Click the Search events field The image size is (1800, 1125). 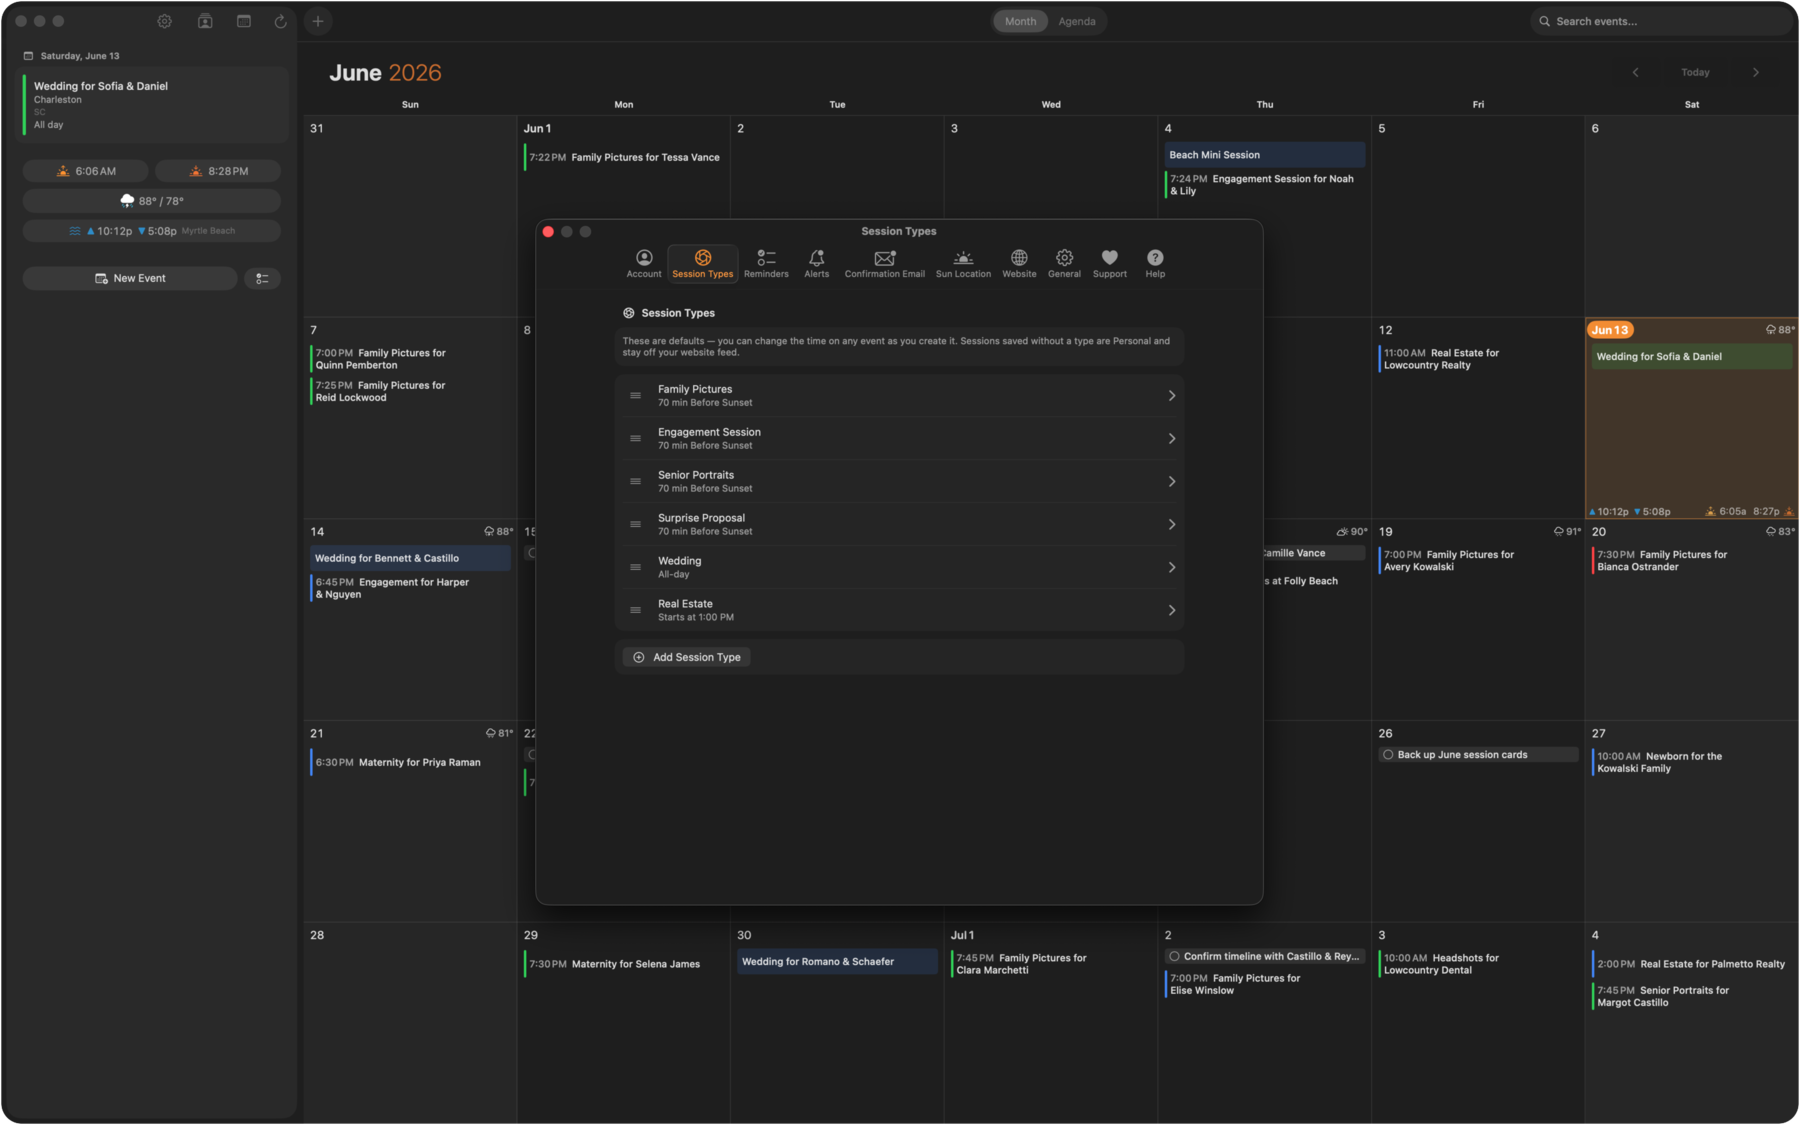[1660, 21]
